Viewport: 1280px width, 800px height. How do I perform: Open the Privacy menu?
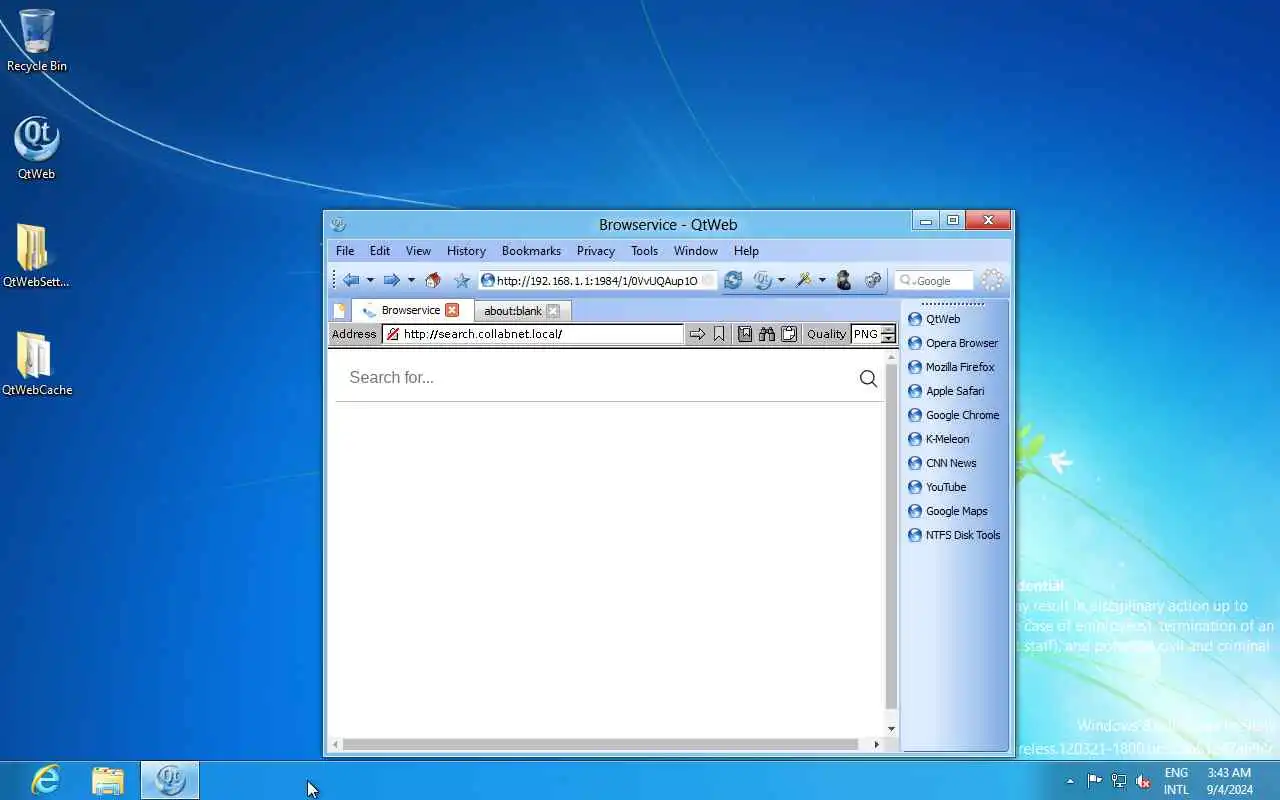(x=596, y=251)
